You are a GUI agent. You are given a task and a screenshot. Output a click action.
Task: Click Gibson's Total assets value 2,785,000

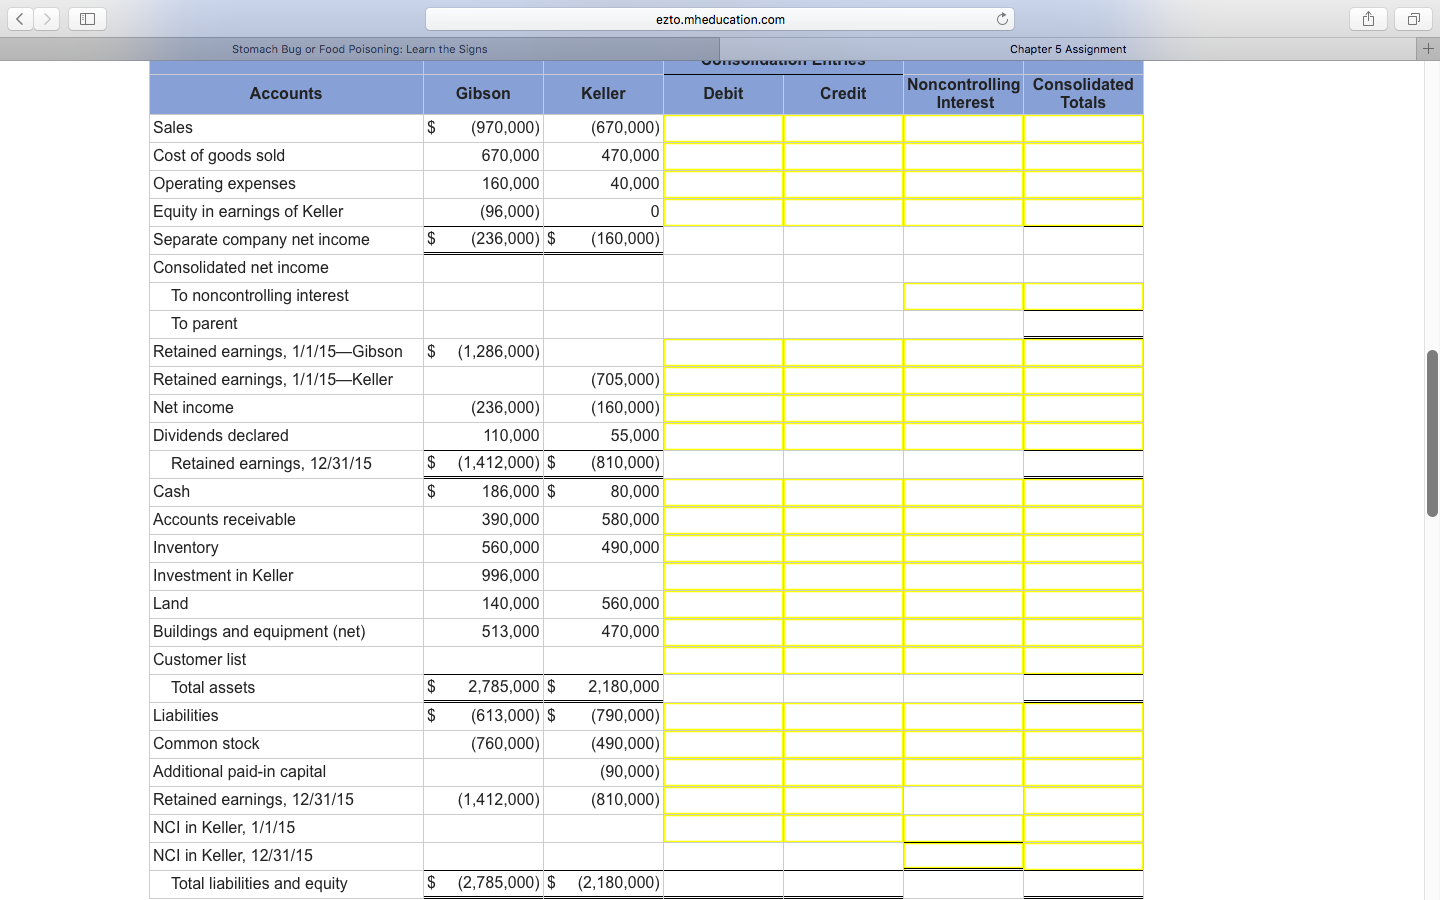[504, 687]
